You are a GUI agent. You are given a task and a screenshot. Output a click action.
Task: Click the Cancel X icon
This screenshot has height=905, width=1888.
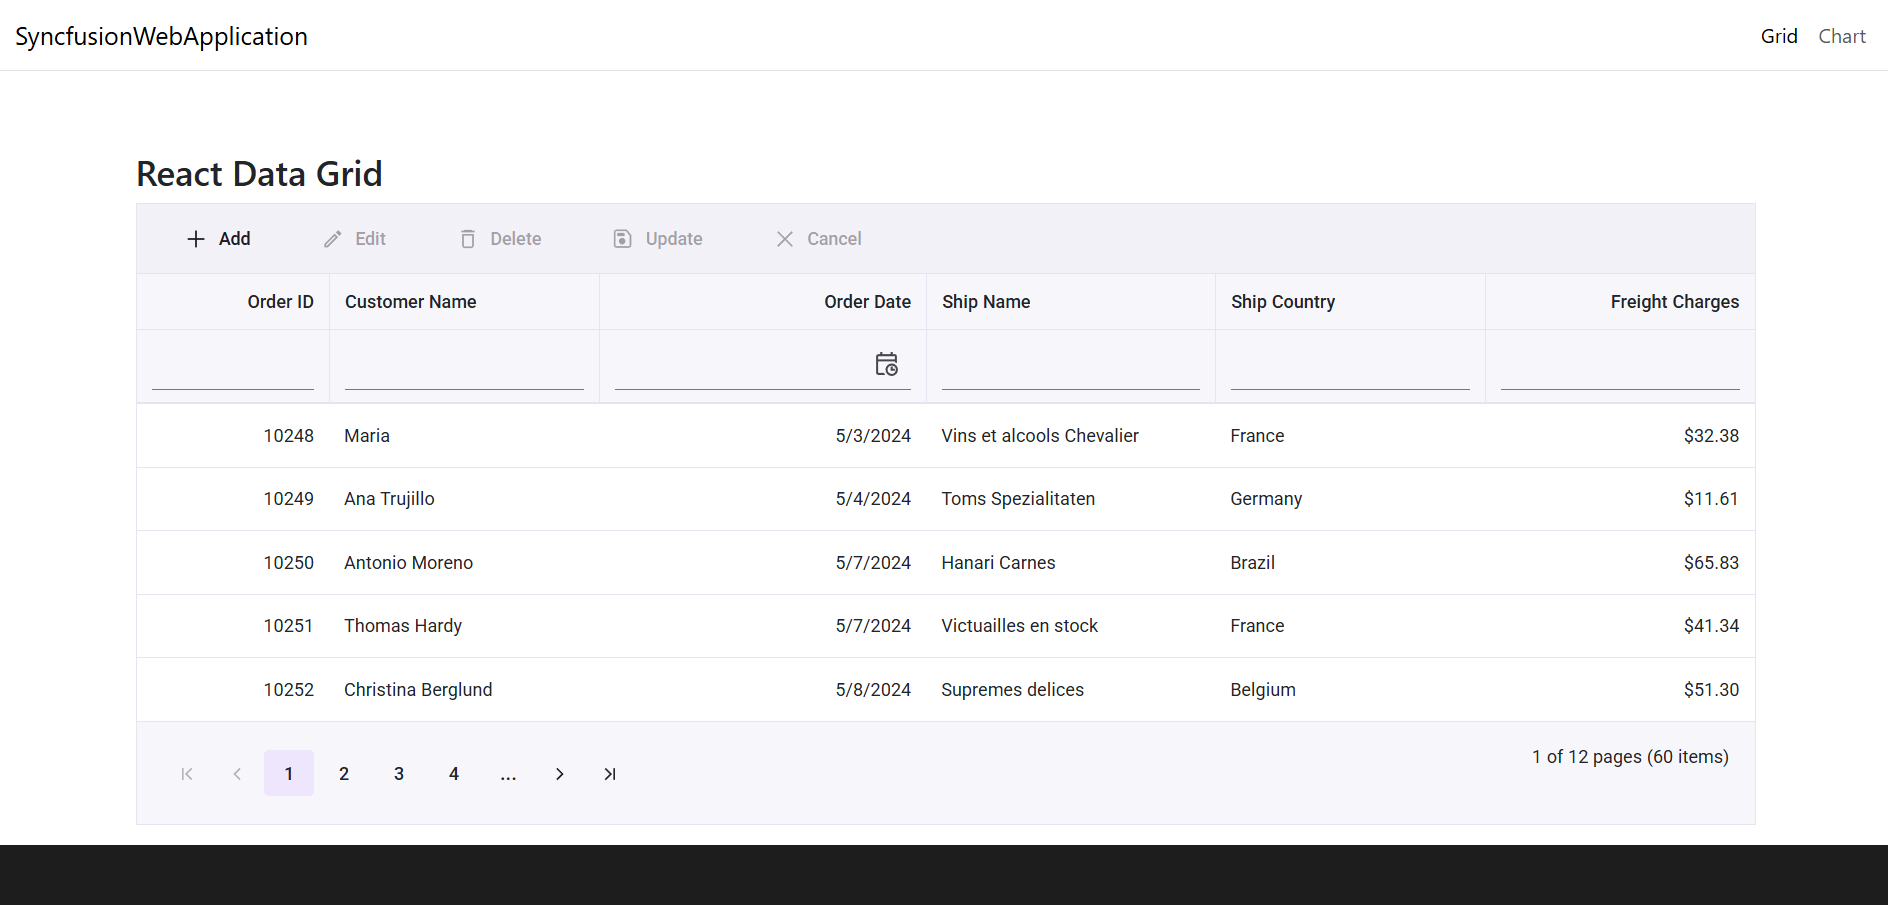tap(785, 239)
